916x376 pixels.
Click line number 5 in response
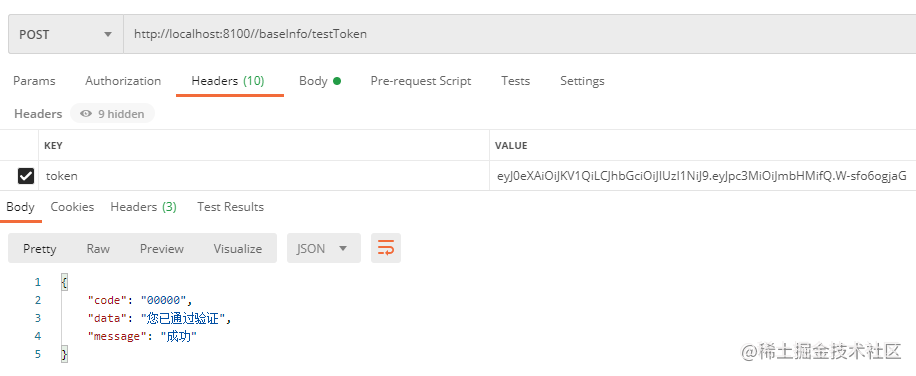(x=38, y=354)
